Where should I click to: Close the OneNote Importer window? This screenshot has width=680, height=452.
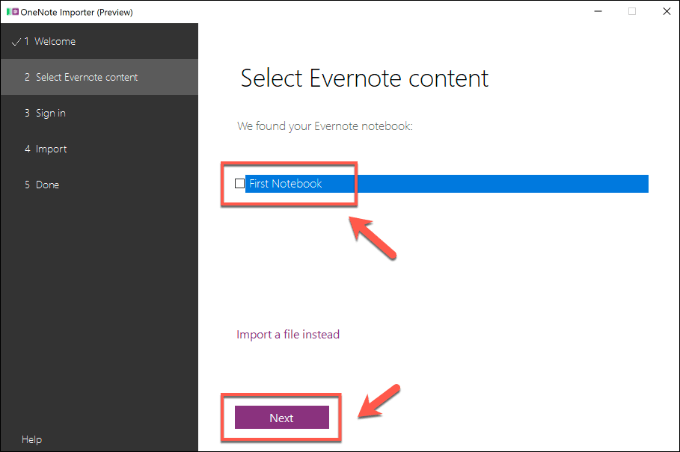(660, 11)
